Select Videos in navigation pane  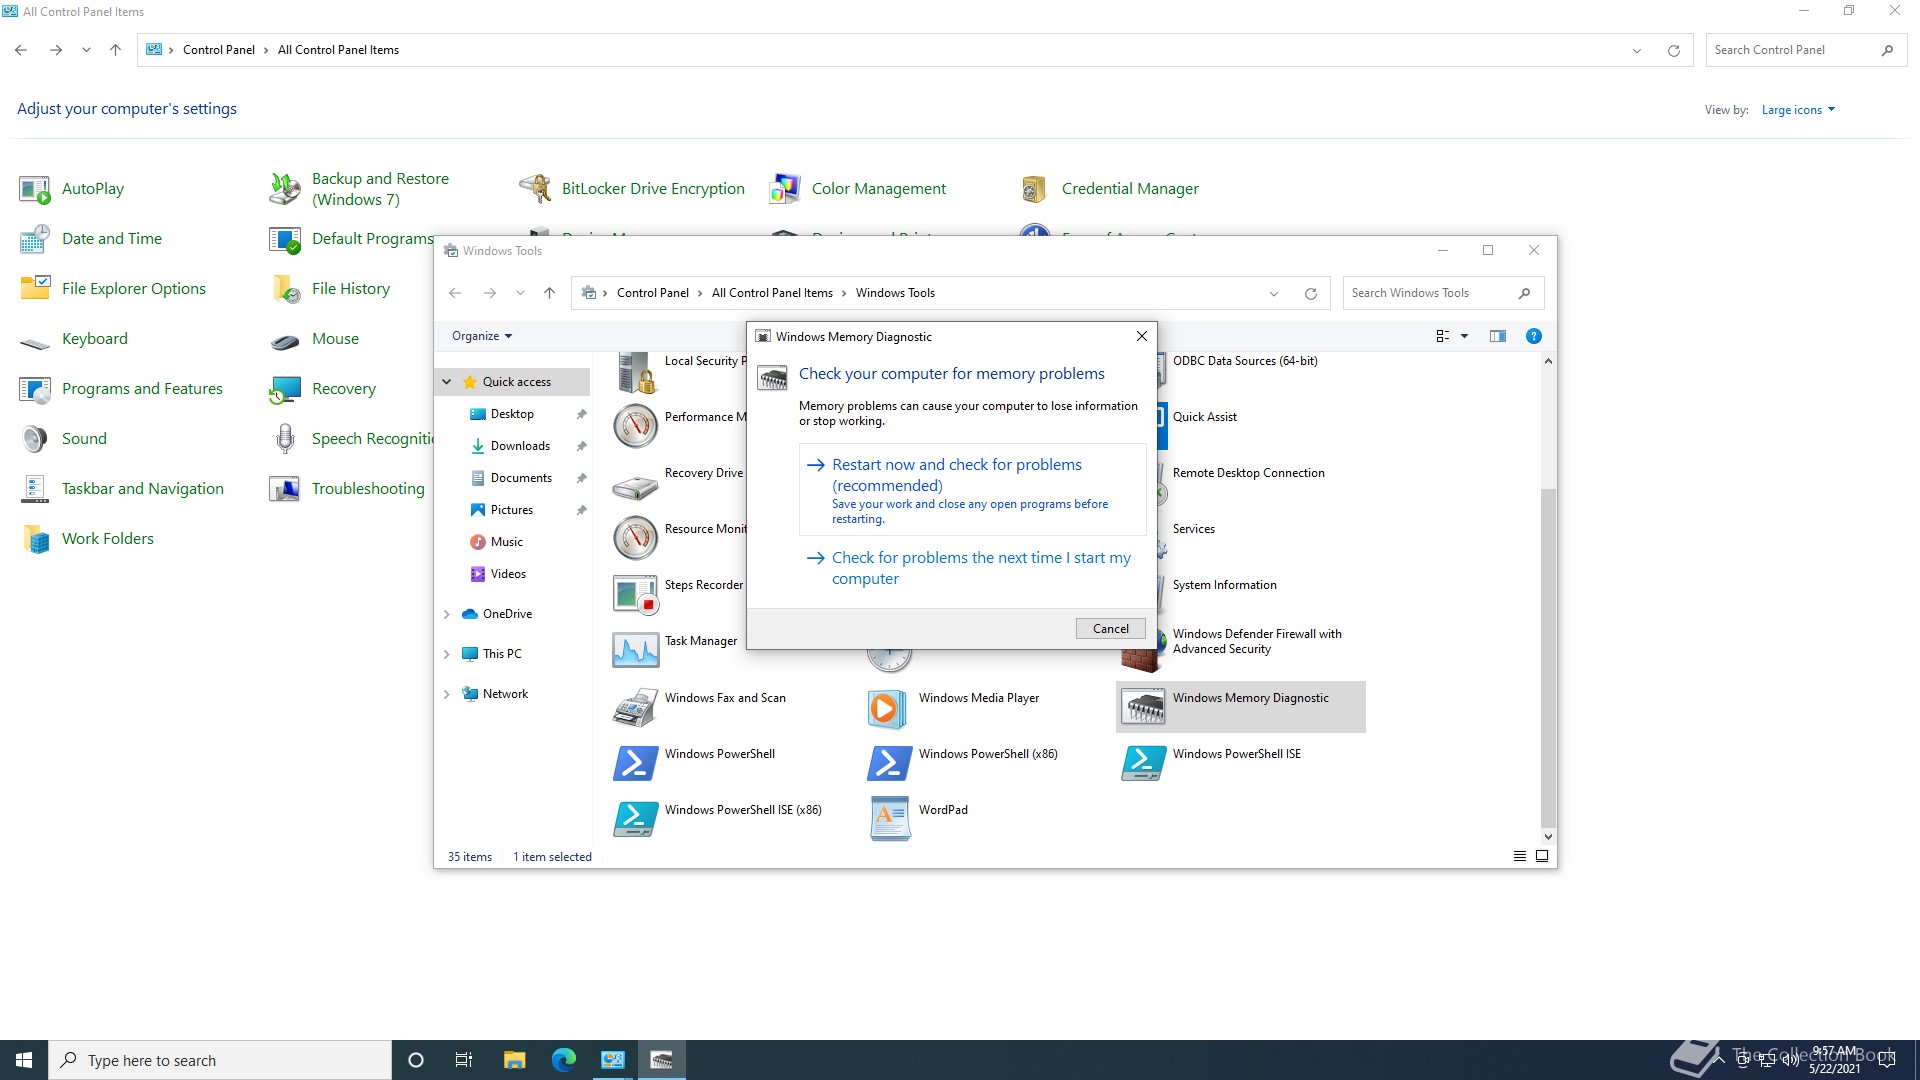(x=508, y=574)
